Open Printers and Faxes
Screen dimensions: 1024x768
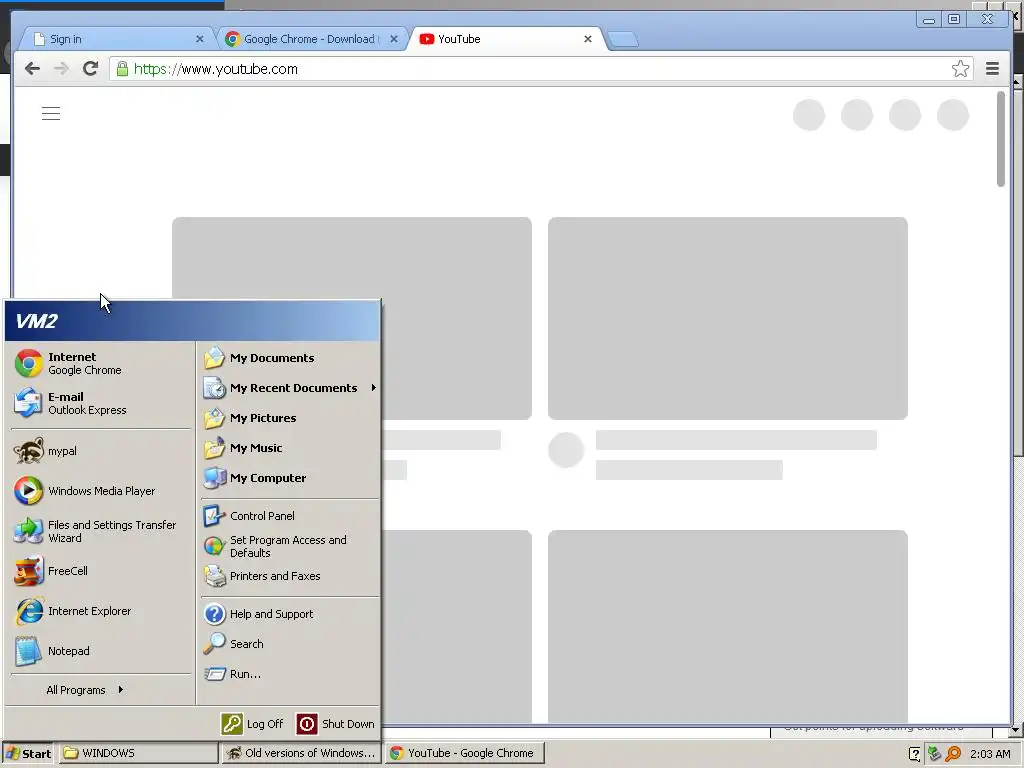coord(290,576)
